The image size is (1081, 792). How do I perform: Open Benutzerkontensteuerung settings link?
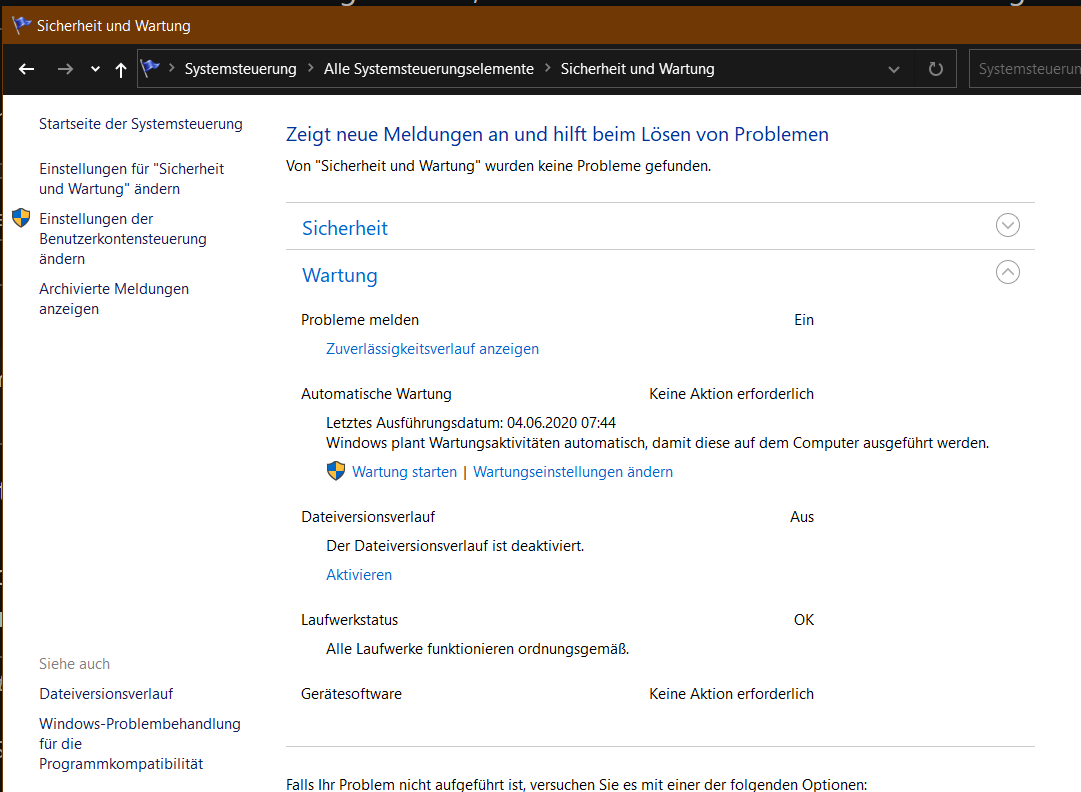coord(123,238)
